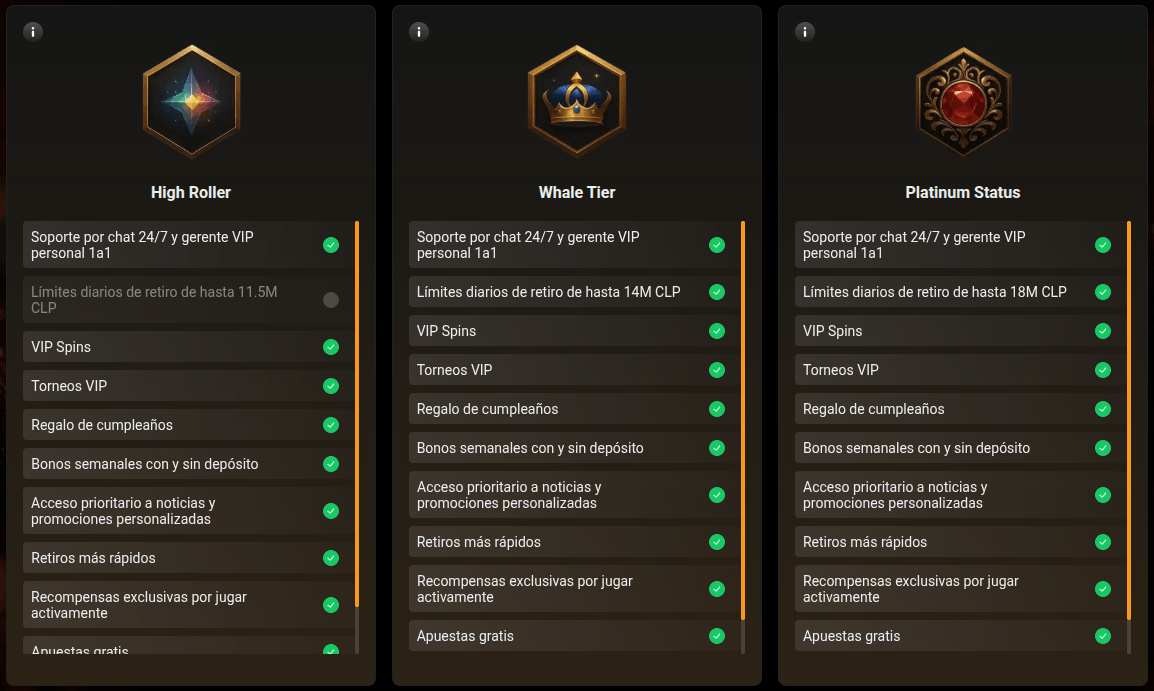Click the checkmark beside VIP Spins on Whale Tier
Screen dimensions: 1154x691
tap(717, 331)
